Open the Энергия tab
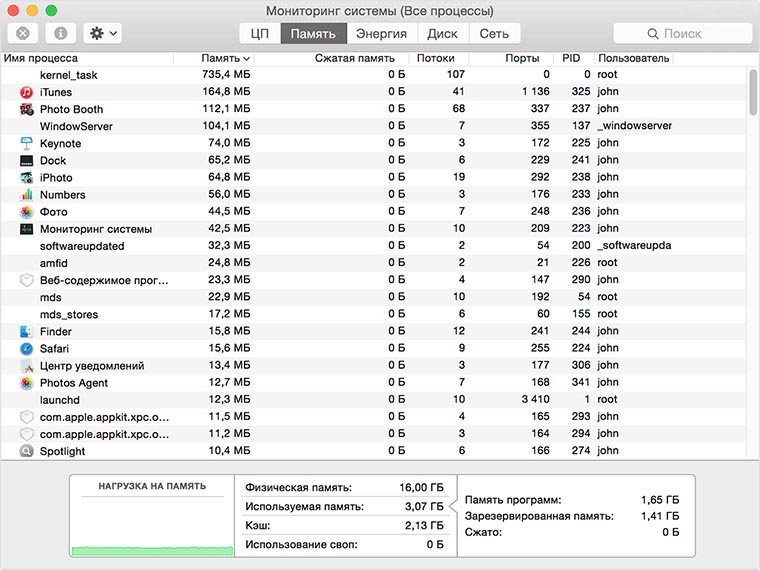 click(381, 33)
